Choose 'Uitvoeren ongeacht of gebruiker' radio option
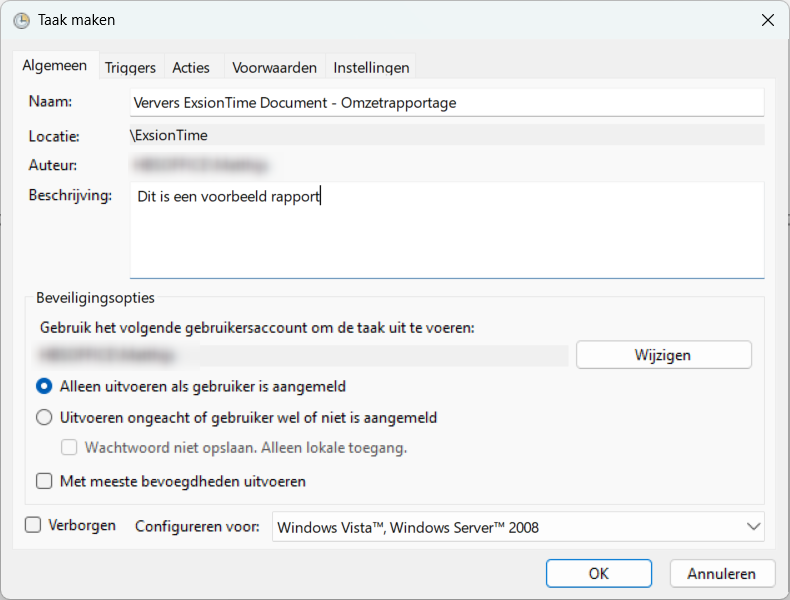The height and width of the screenshot is (600, 790). [44, 418]
